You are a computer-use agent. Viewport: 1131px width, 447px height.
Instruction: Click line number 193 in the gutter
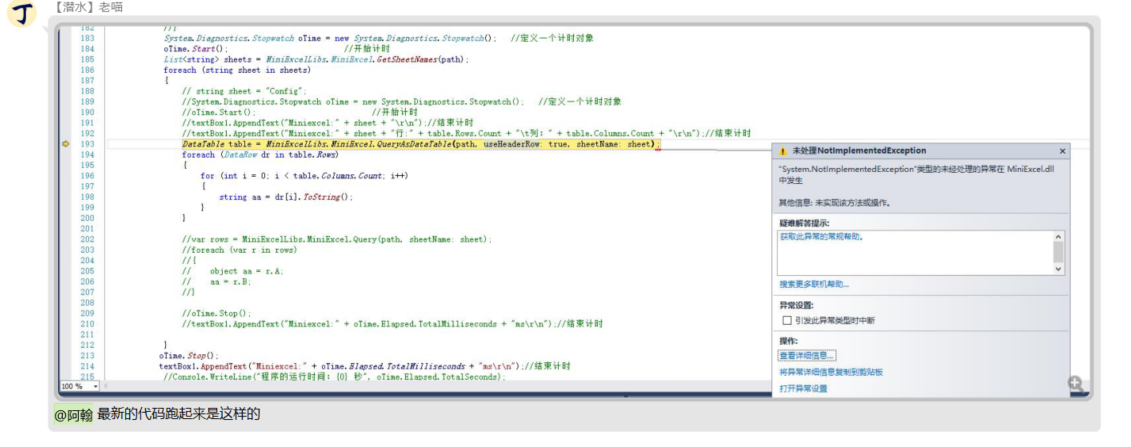[87, 144]
